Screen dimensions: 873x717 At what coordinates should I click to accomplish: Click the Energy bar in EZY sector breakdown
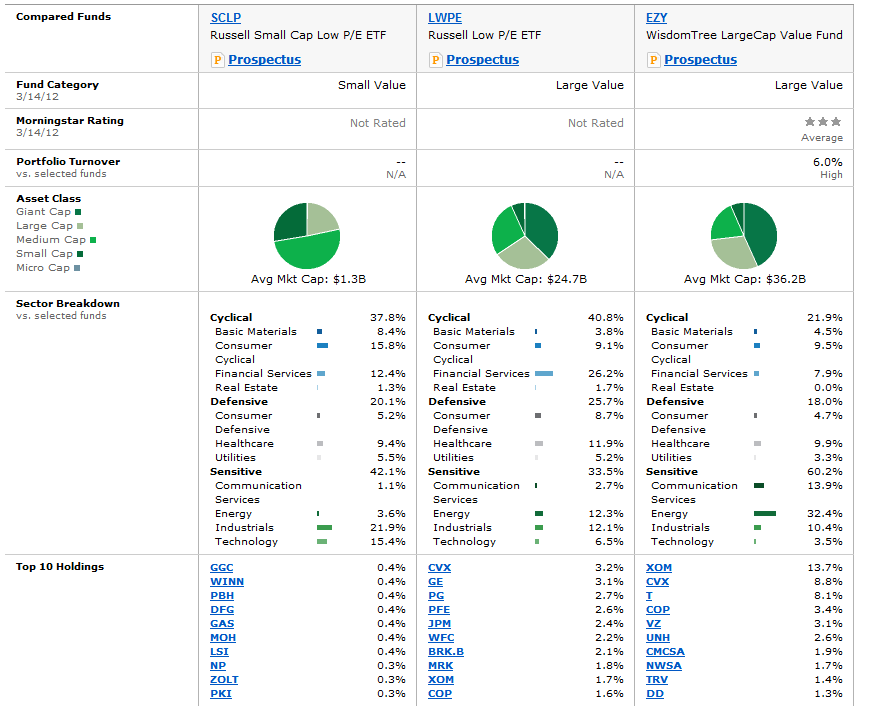[764, 514]
